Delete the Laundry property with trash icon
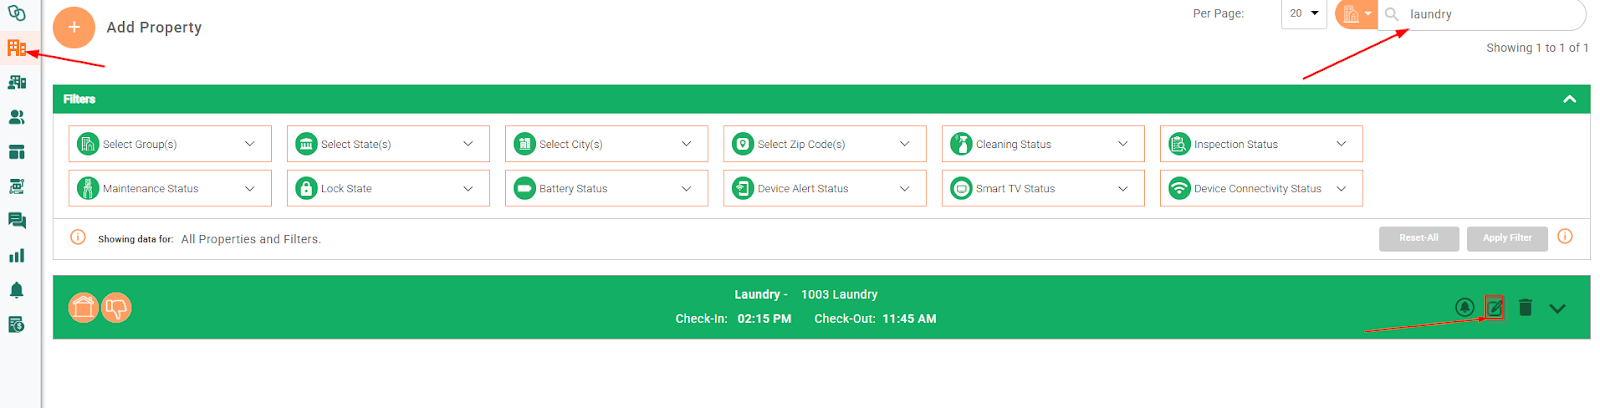Viewport: 1600px width, 408px height. (x=1525, y=307)
